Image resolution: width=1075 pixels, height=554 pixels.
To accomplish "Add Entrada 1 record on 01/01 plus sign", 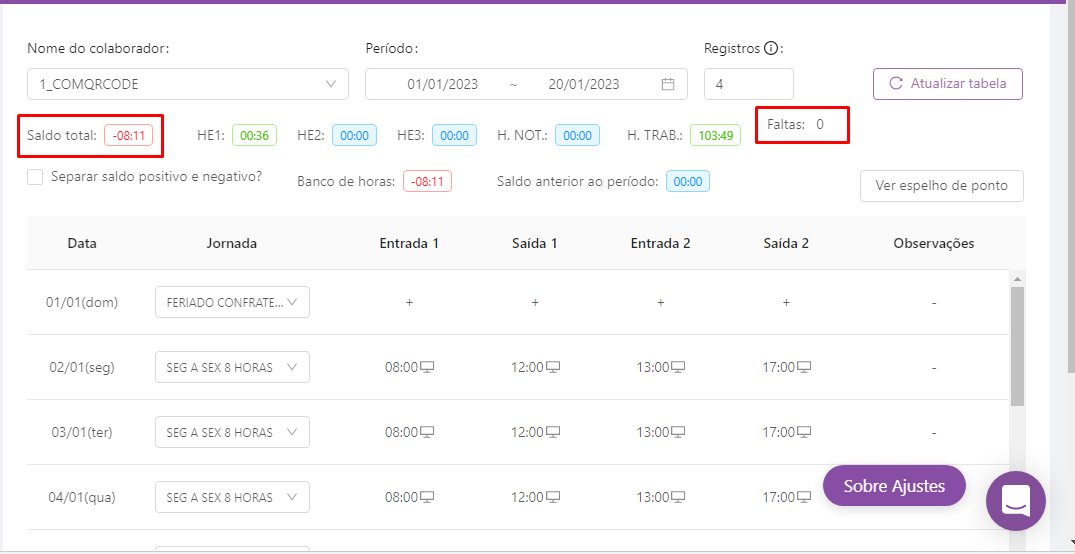I will click(409, 302).
